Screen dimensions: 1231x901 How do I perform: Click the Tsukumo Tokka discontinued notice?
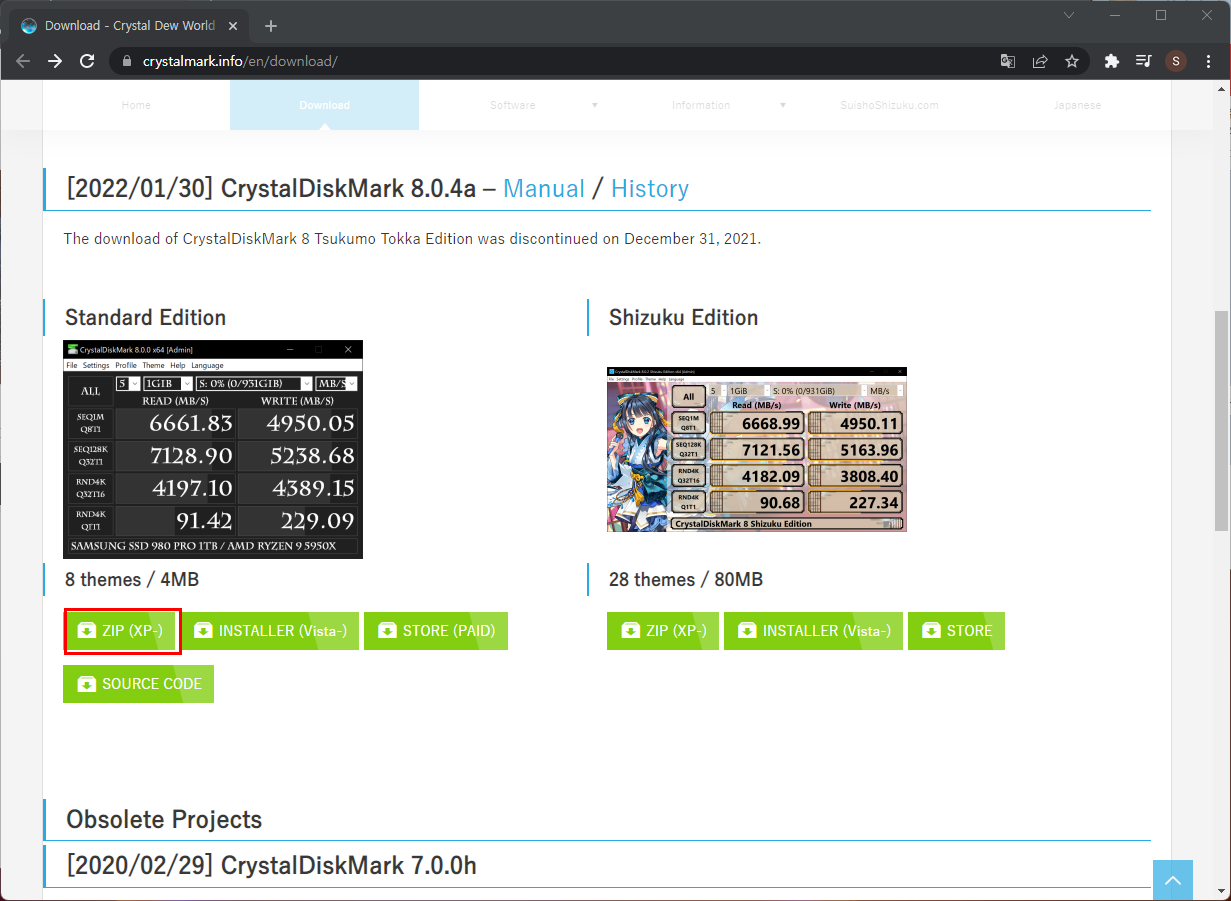(x=412, y=239)
